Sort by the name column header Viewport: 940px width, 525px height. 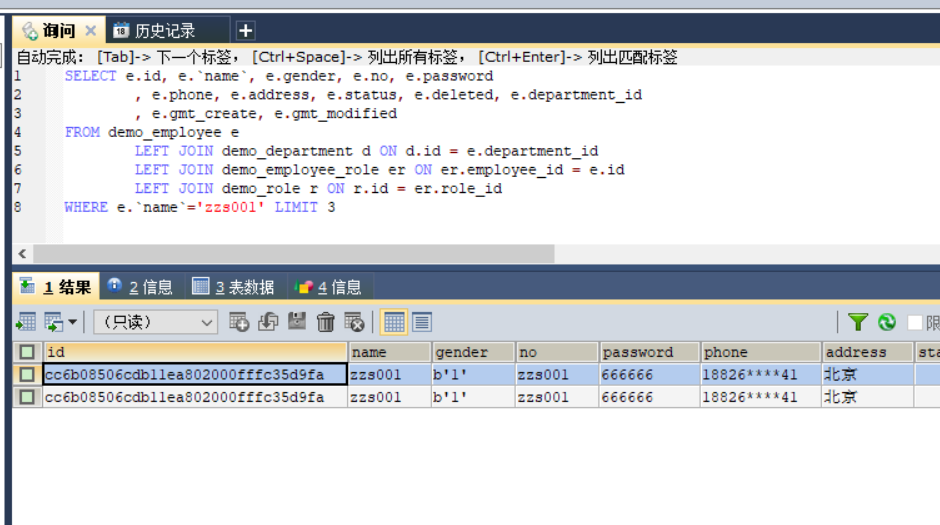[x=390, y=352]
